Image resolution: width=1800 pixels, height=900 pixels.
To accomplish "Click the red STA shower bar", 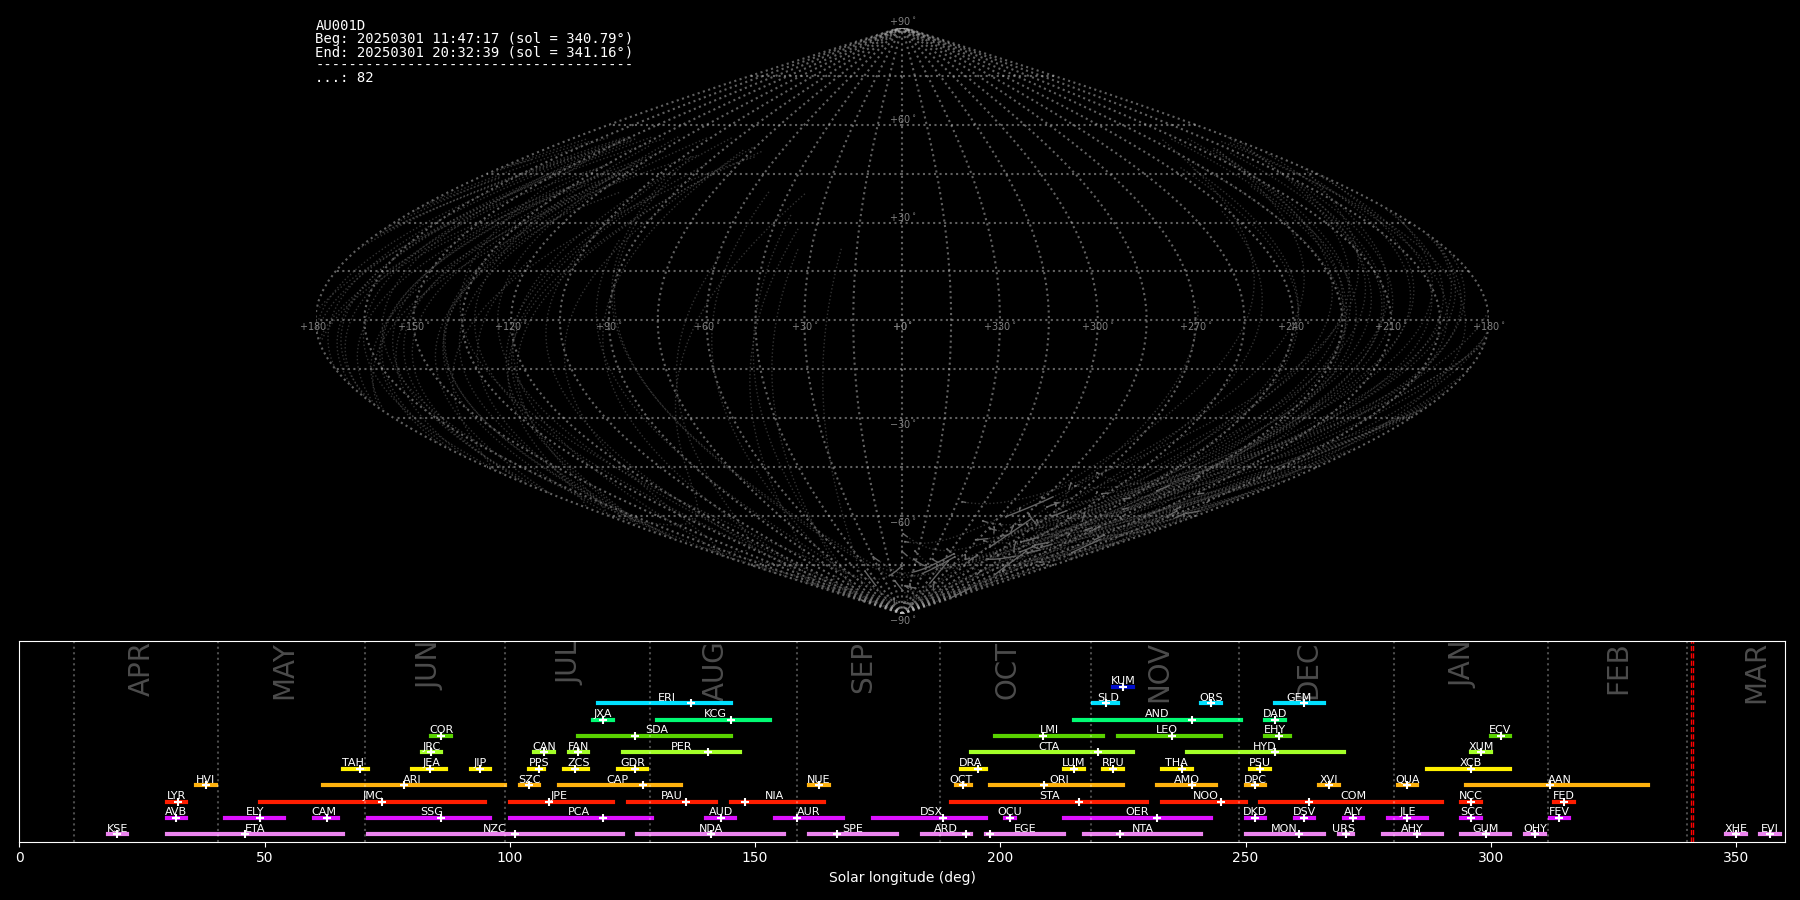I will click(x=1049, y=802).
